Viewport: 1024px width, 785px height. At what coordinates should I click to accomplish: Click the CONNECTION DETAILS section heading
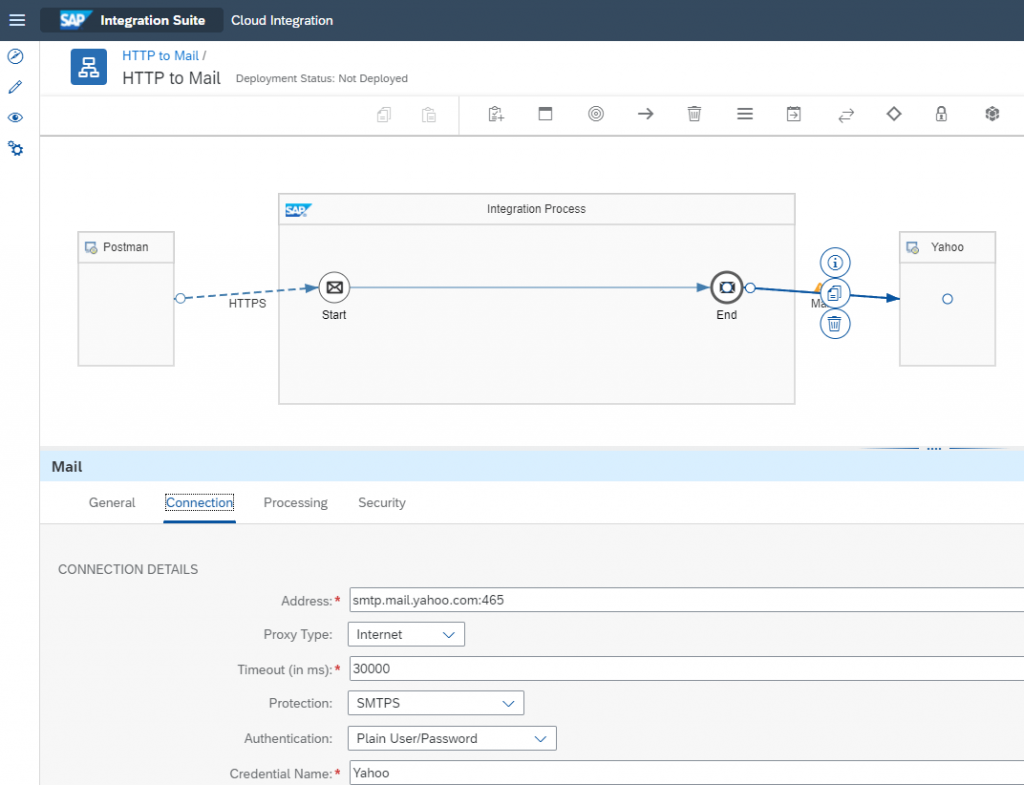tap(128, 569)
